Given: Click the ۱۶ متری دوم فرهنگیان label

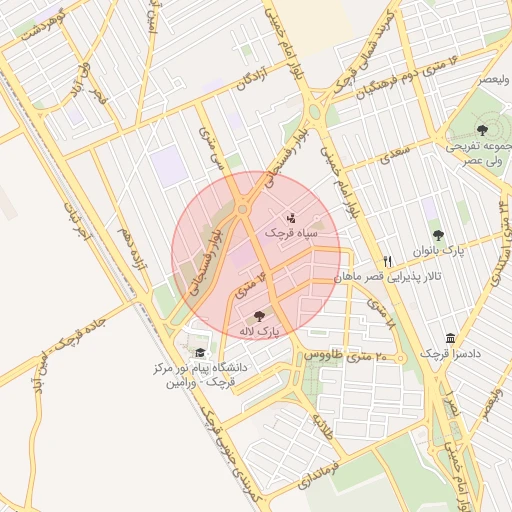Looking at the screenshot, I should [x=407, y=78].
